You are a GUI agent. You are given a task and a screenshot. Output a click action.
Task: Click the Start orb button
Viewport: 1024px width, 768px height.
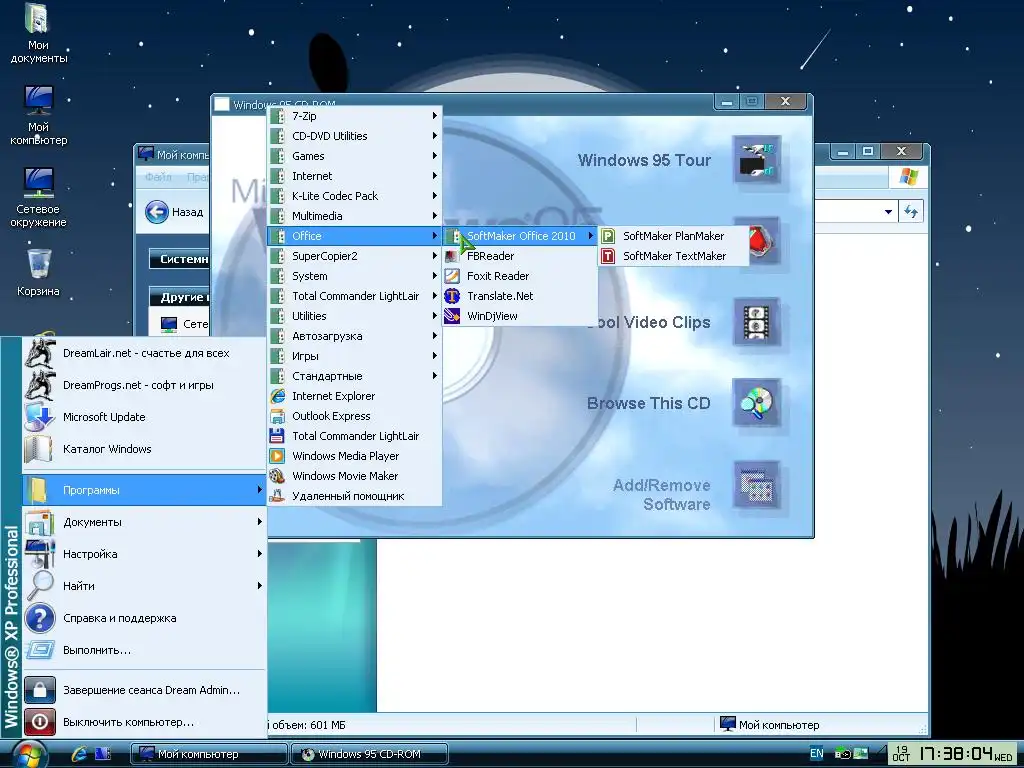tap(29, 755)
